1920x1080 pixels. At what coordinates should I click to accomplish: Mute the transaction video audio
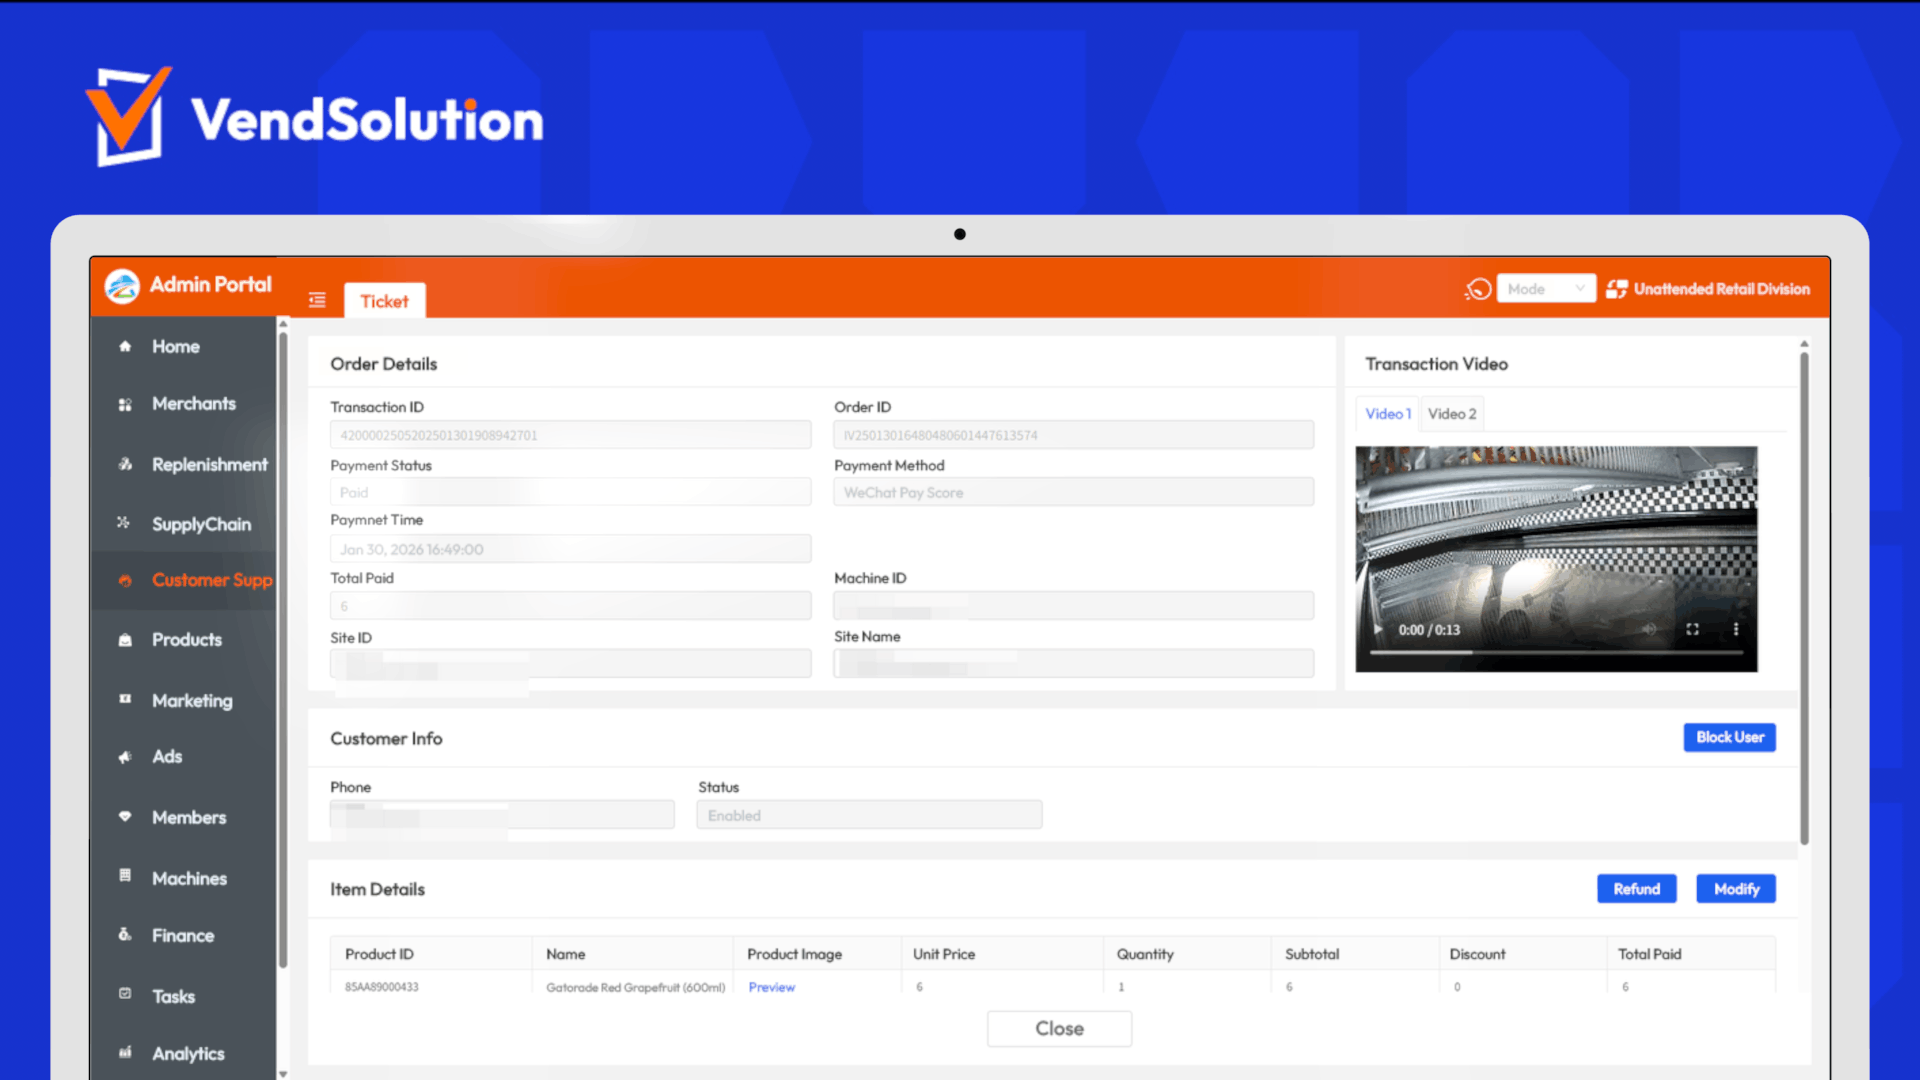[1652, 630]
